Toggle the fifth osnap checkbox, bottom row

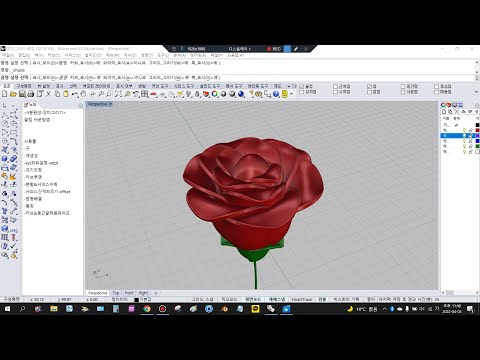click(x=436, y=92)
